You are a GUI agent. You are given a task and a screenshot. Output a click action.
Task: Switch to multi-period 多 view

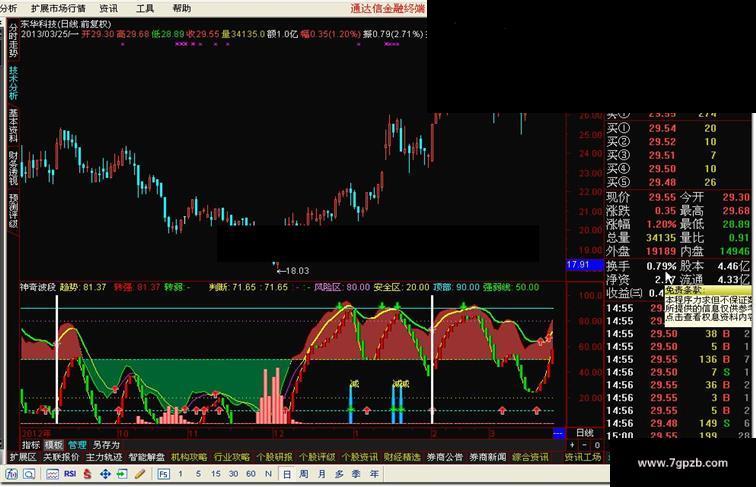point(339,474)
